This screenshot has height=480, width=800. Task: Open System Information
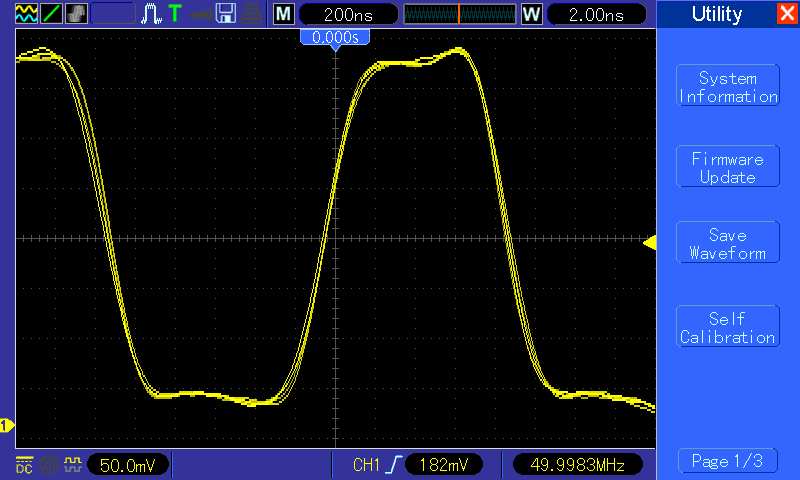click(728, 86)
